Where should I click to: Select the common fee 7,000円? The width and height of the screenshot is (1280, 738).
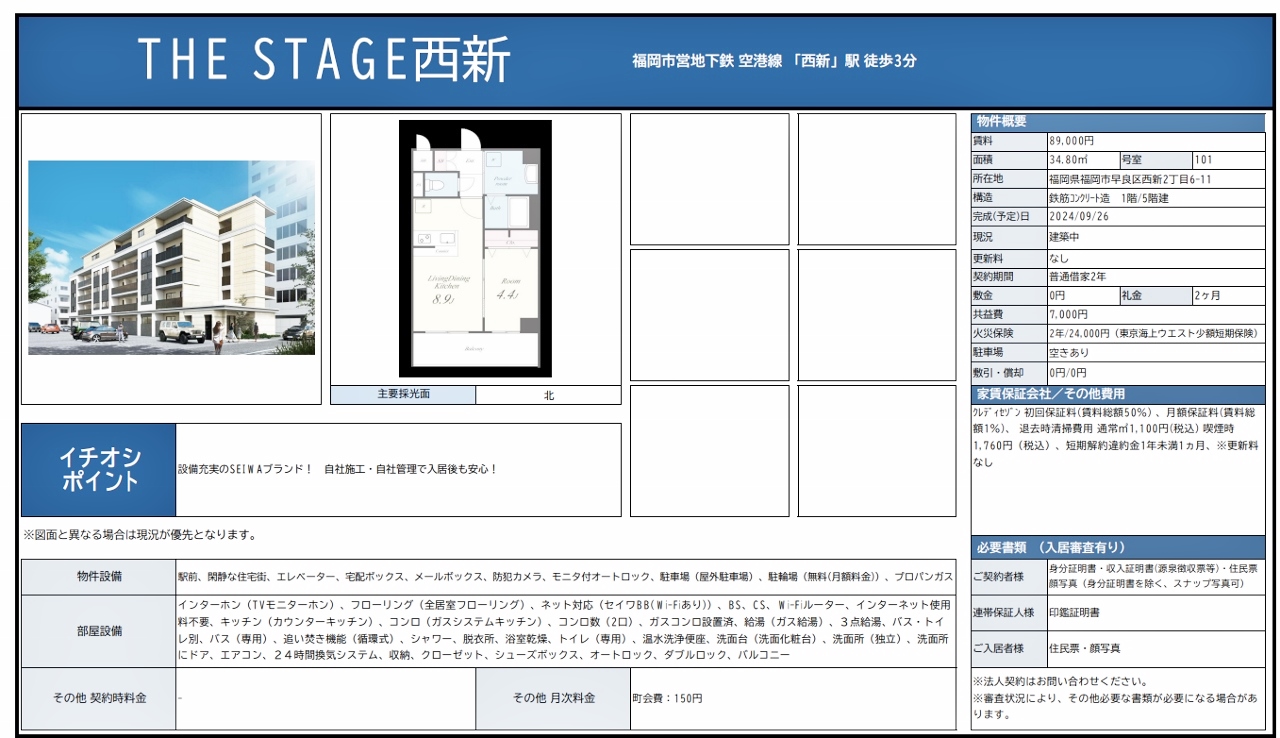coord(1069,315)
